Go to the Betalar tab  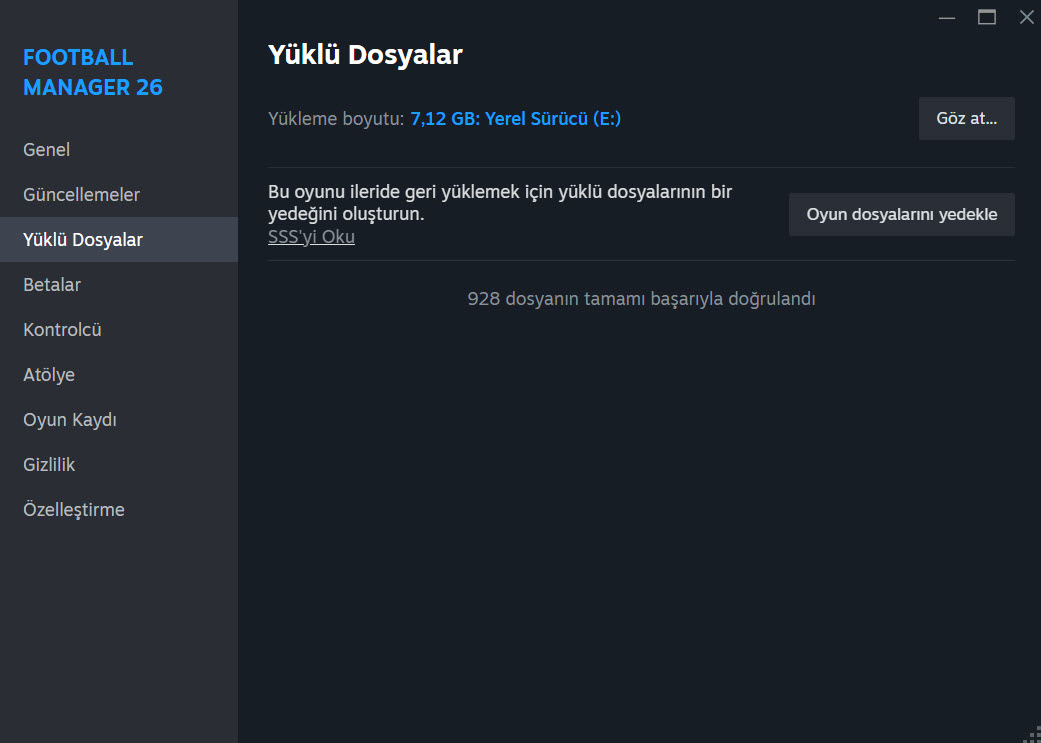(x=52, y=285)
